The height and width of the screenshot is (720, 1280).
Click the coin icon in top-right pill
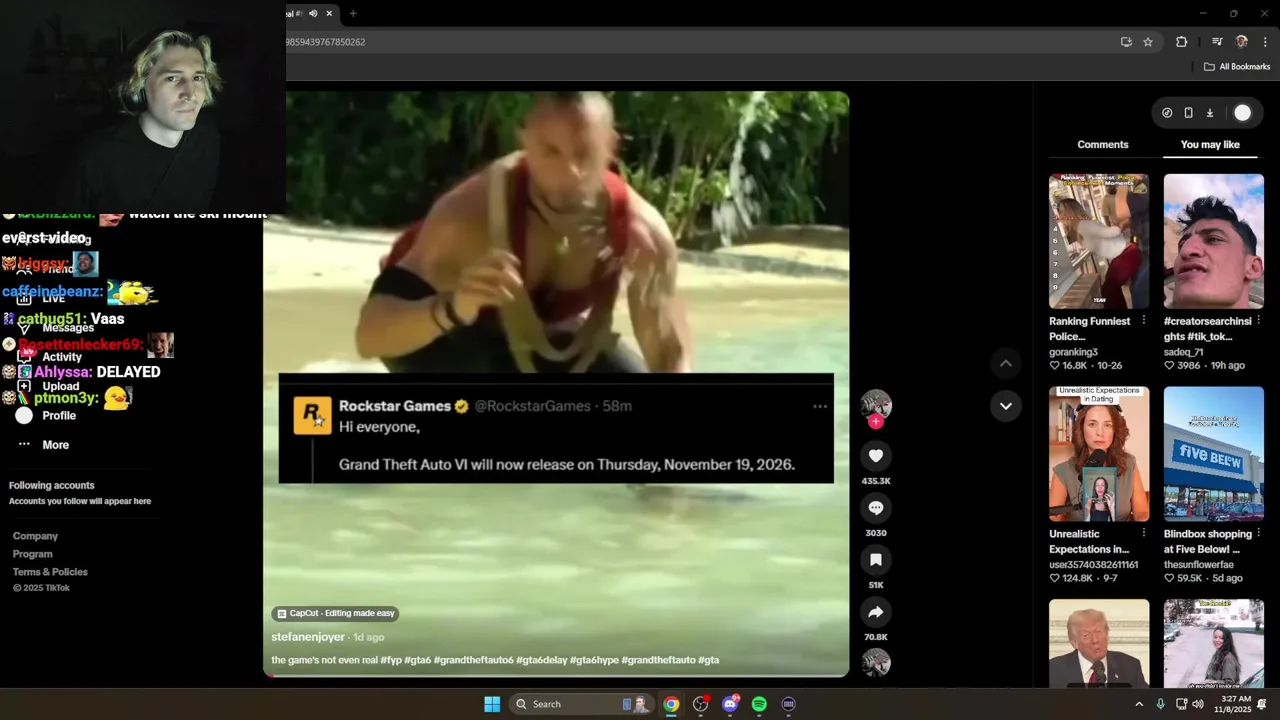[x=1167, y=113]
